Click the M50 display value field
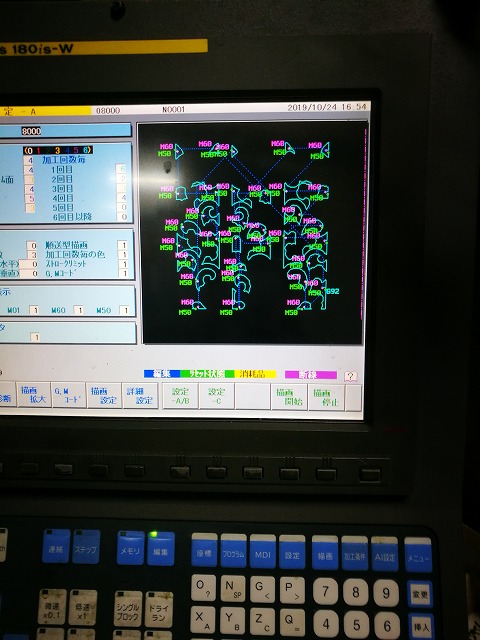Viewport: 480px width, 640px height. pyautogui.click(x=124, y=311)
